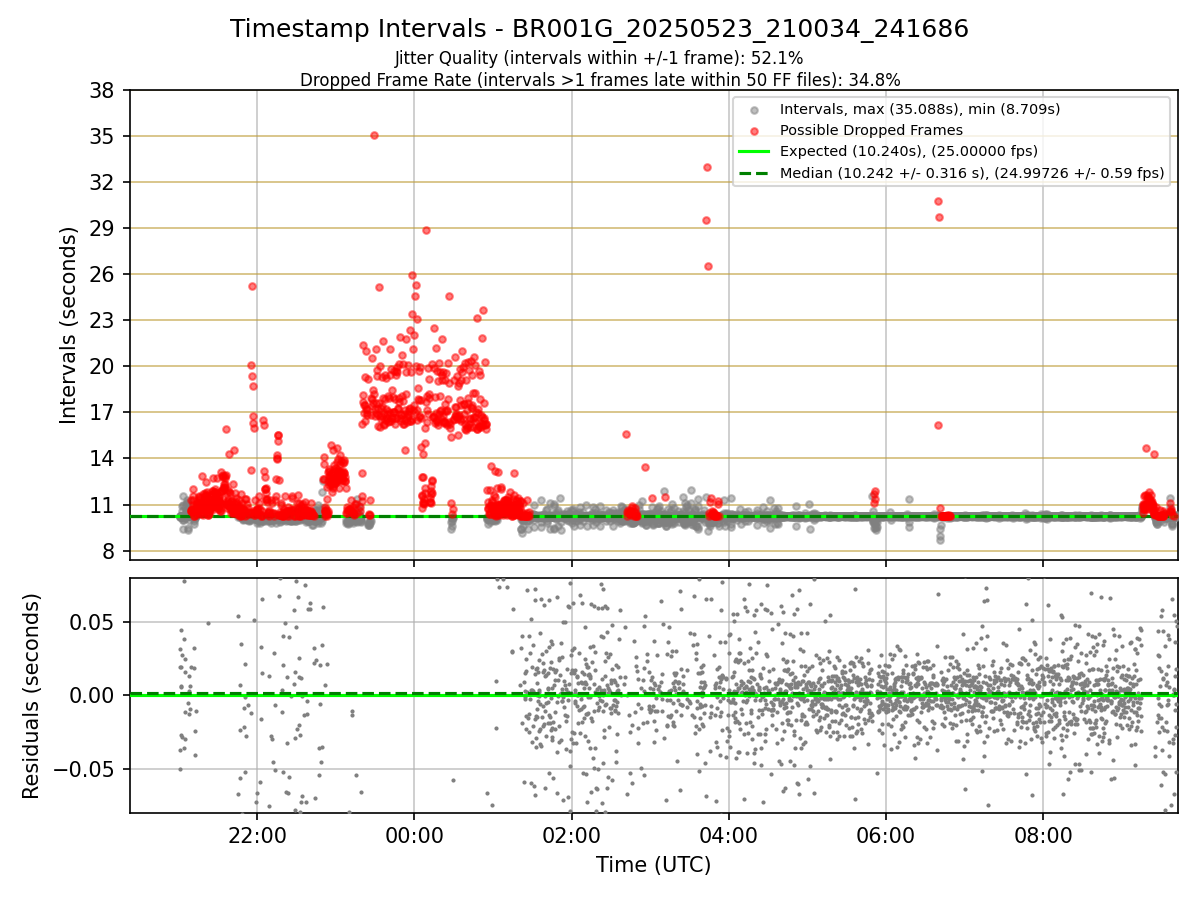Image resolution: width=1200 pixels, height=900 pixels.
Task: Click the gray circle marker in the legend
Action: coord(754,110)
